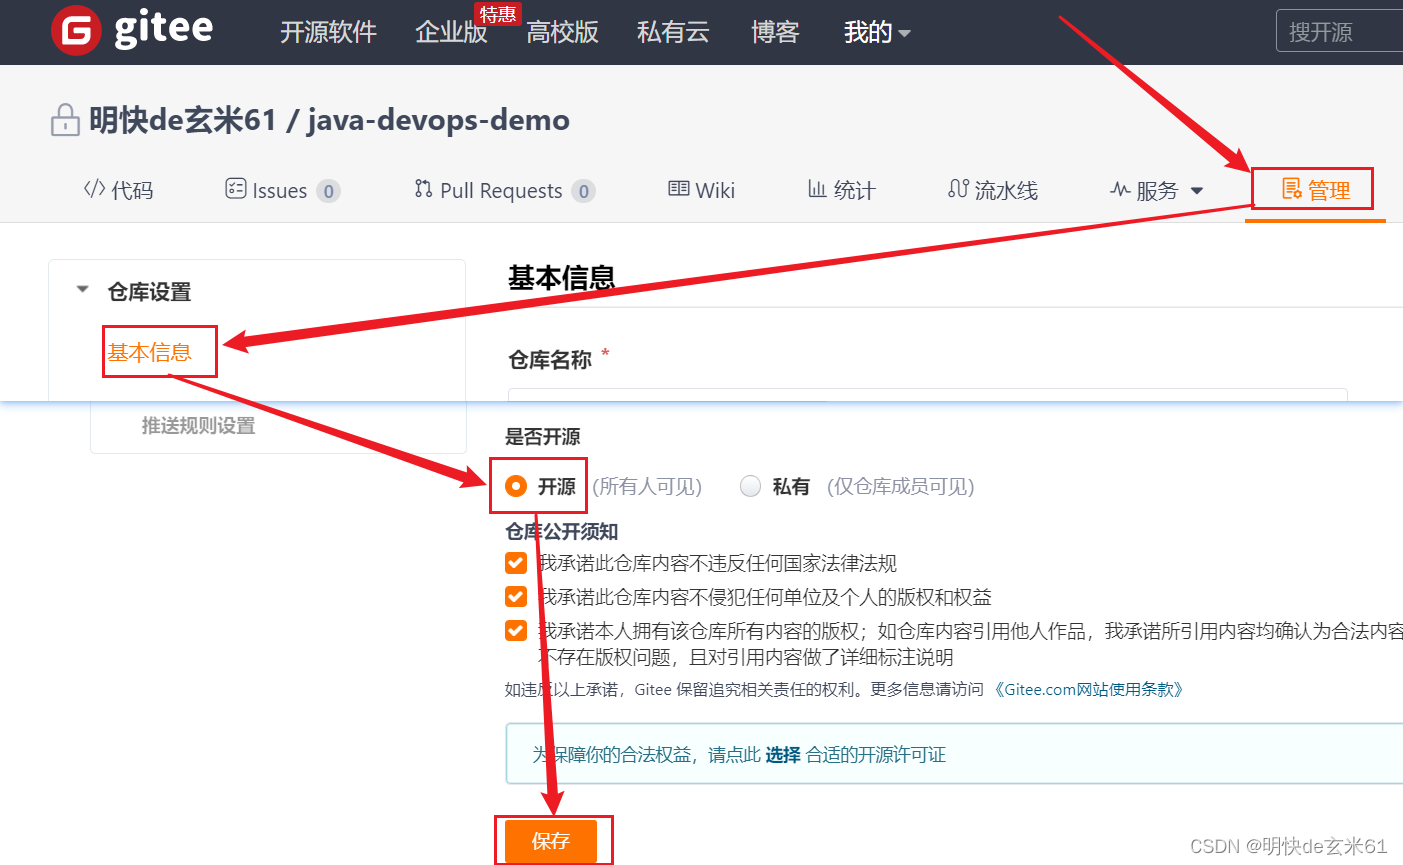Image resolution: width=1403 pixels, height=865 pixels.
Task: Open the 管理 management tab
Action: (x=1315, y=190)
